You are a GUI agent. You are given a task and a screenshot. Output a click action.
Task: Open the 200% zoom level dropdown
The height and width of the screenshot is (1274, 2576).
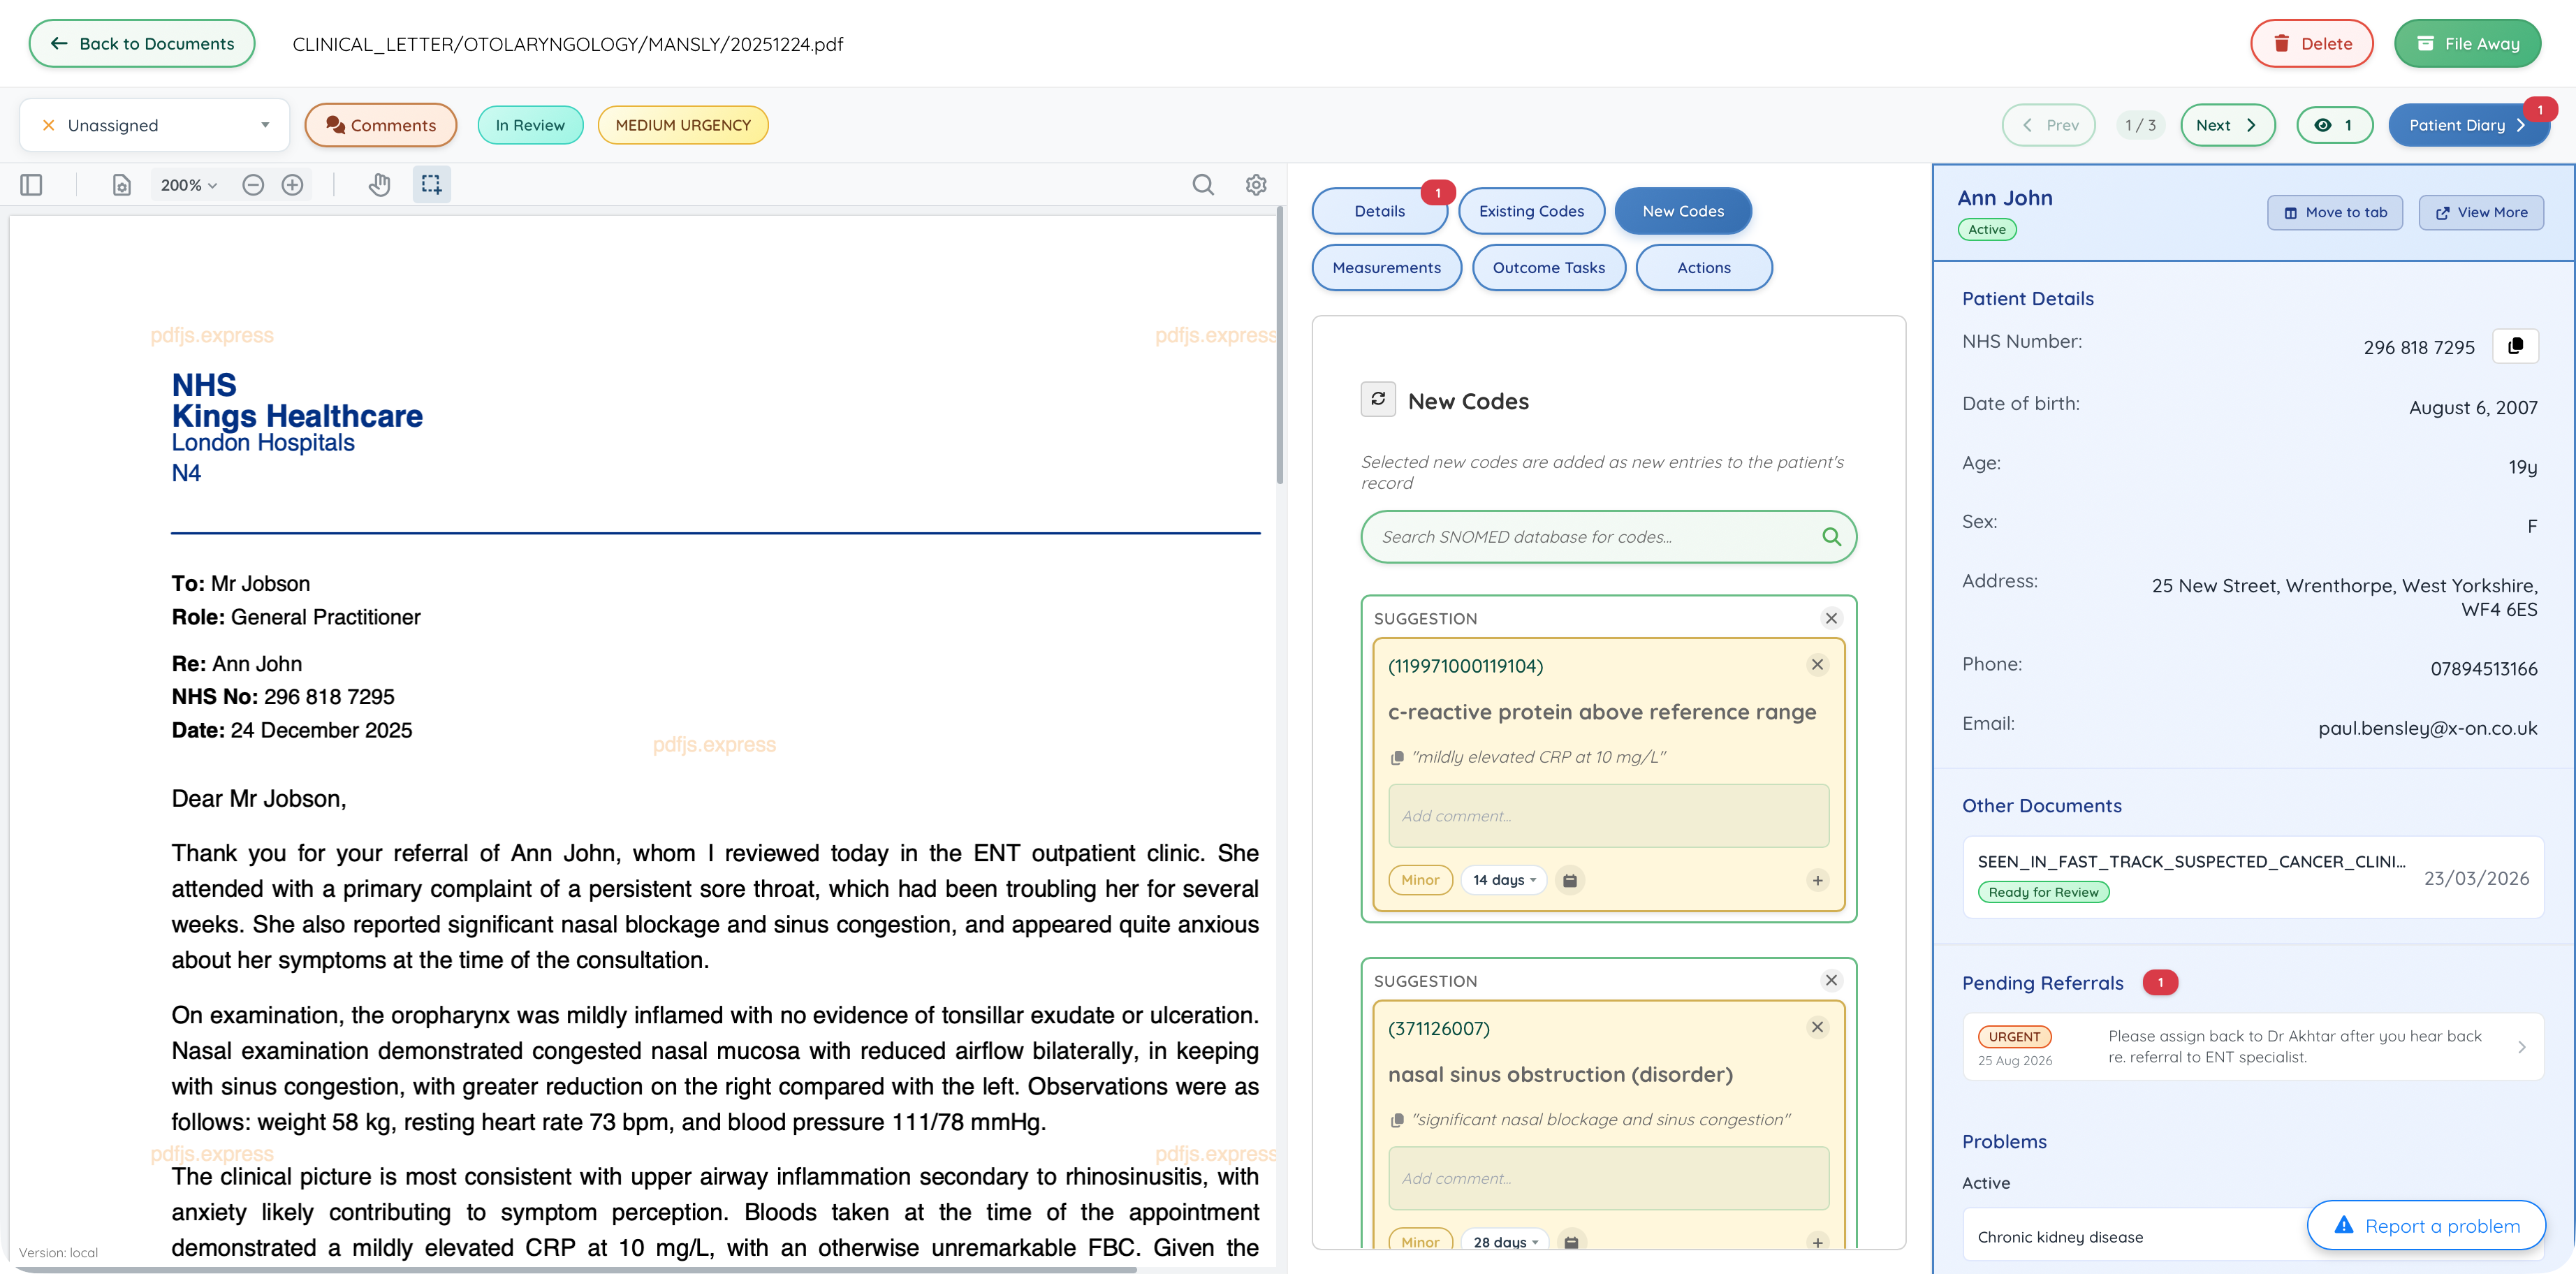188,185
